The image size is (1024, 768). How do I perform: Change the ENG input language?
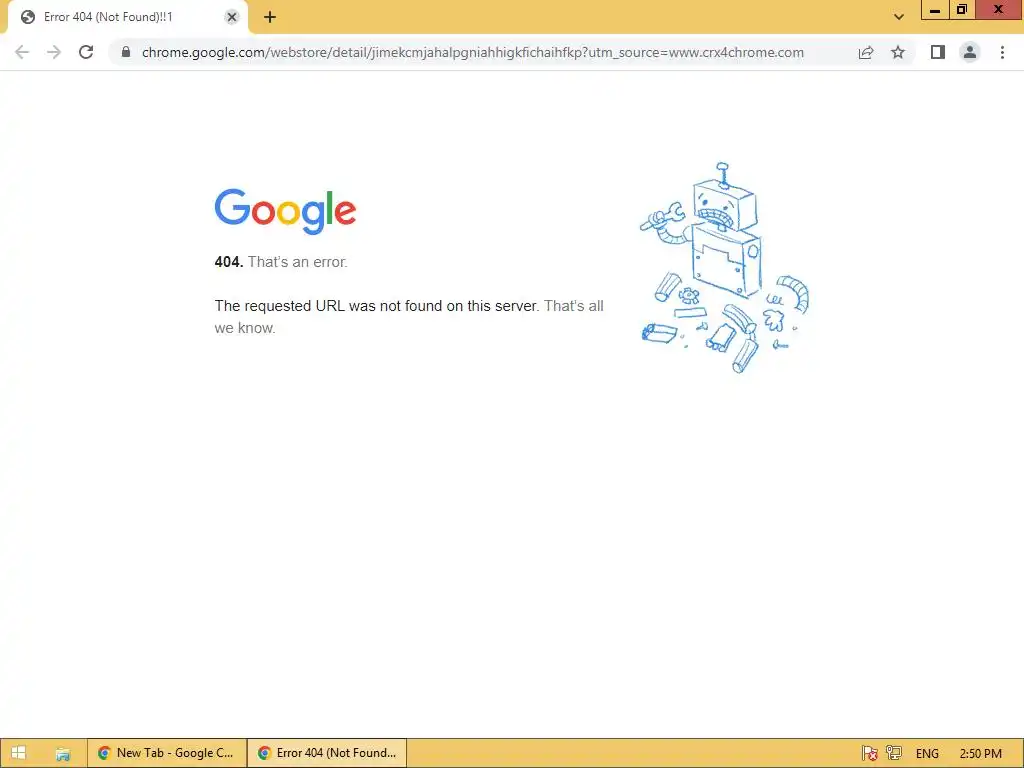pyautogui.click(x=927, y=753)
